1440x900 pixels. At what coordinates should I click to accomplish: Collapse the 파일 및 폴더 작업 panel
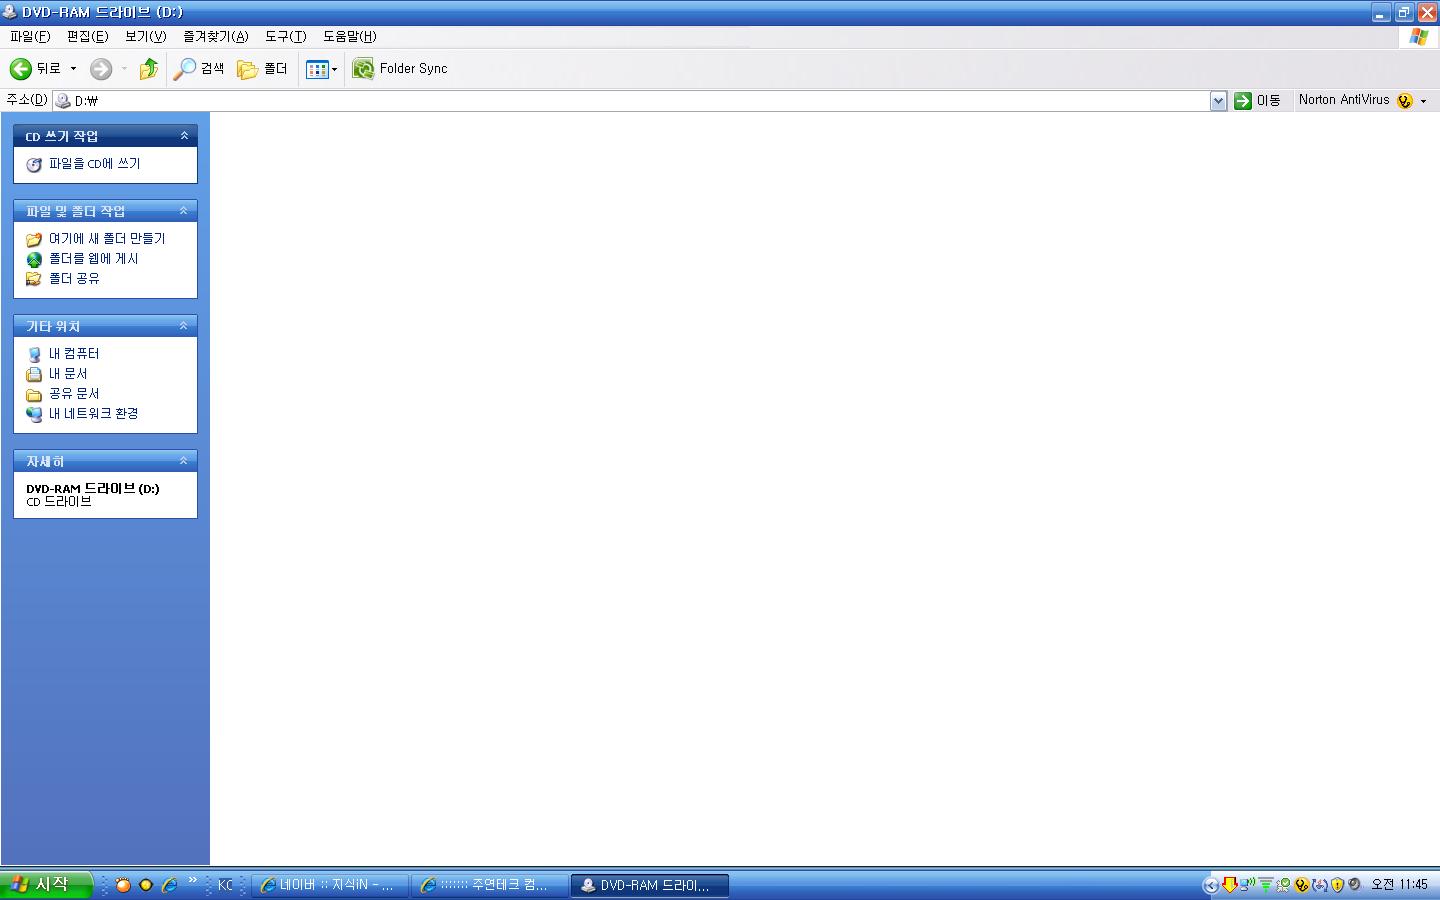184,211
